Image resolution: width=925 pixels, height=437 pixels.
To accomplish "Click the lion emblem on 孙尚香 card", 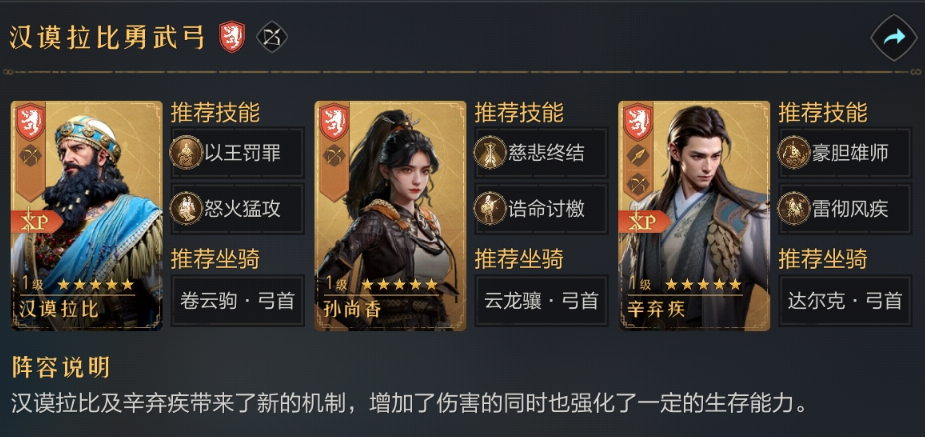I will (x=334, y=122).
